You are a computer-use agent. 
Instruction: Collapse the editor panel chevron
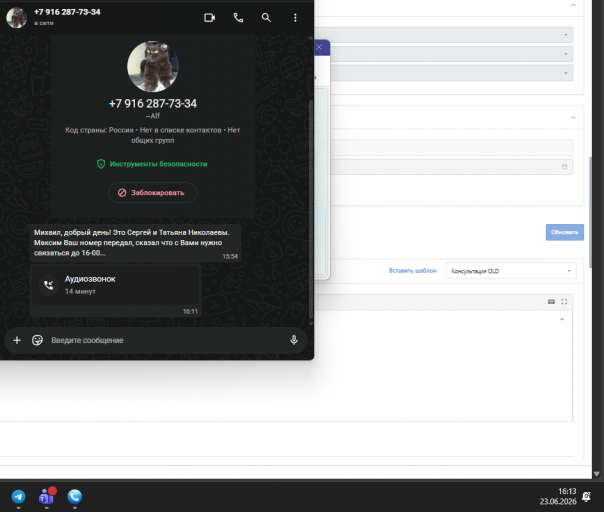pyautogui.click(x=562, y=319)
